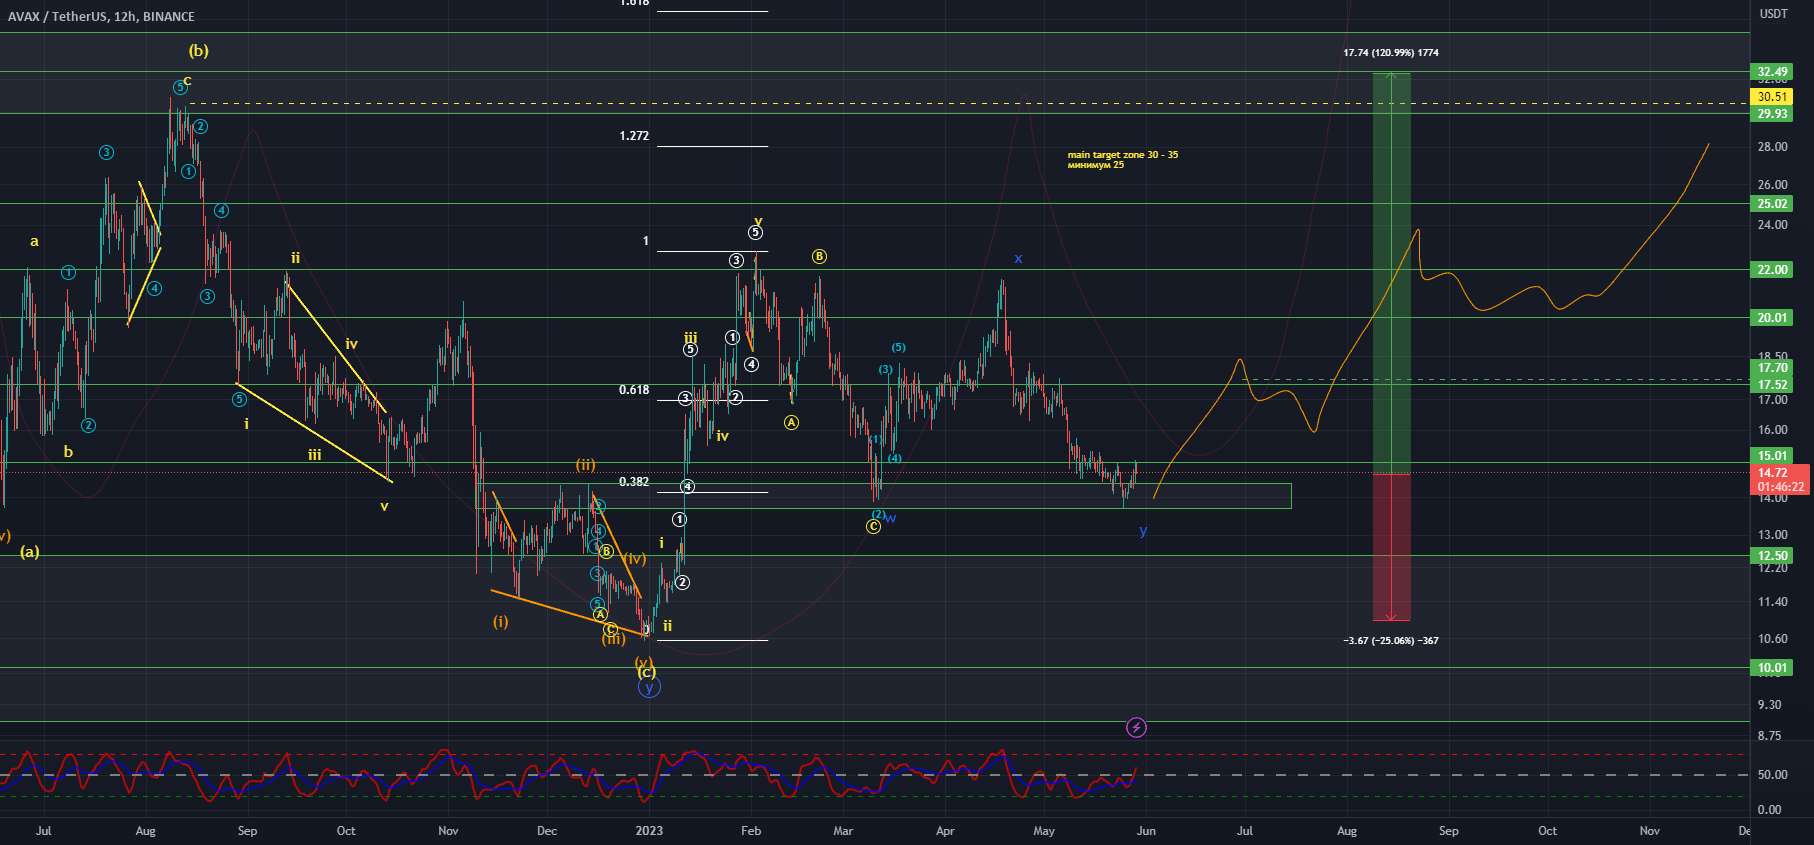
Task: Select the 12.50 green price label
Action: tap(1772, 556)
